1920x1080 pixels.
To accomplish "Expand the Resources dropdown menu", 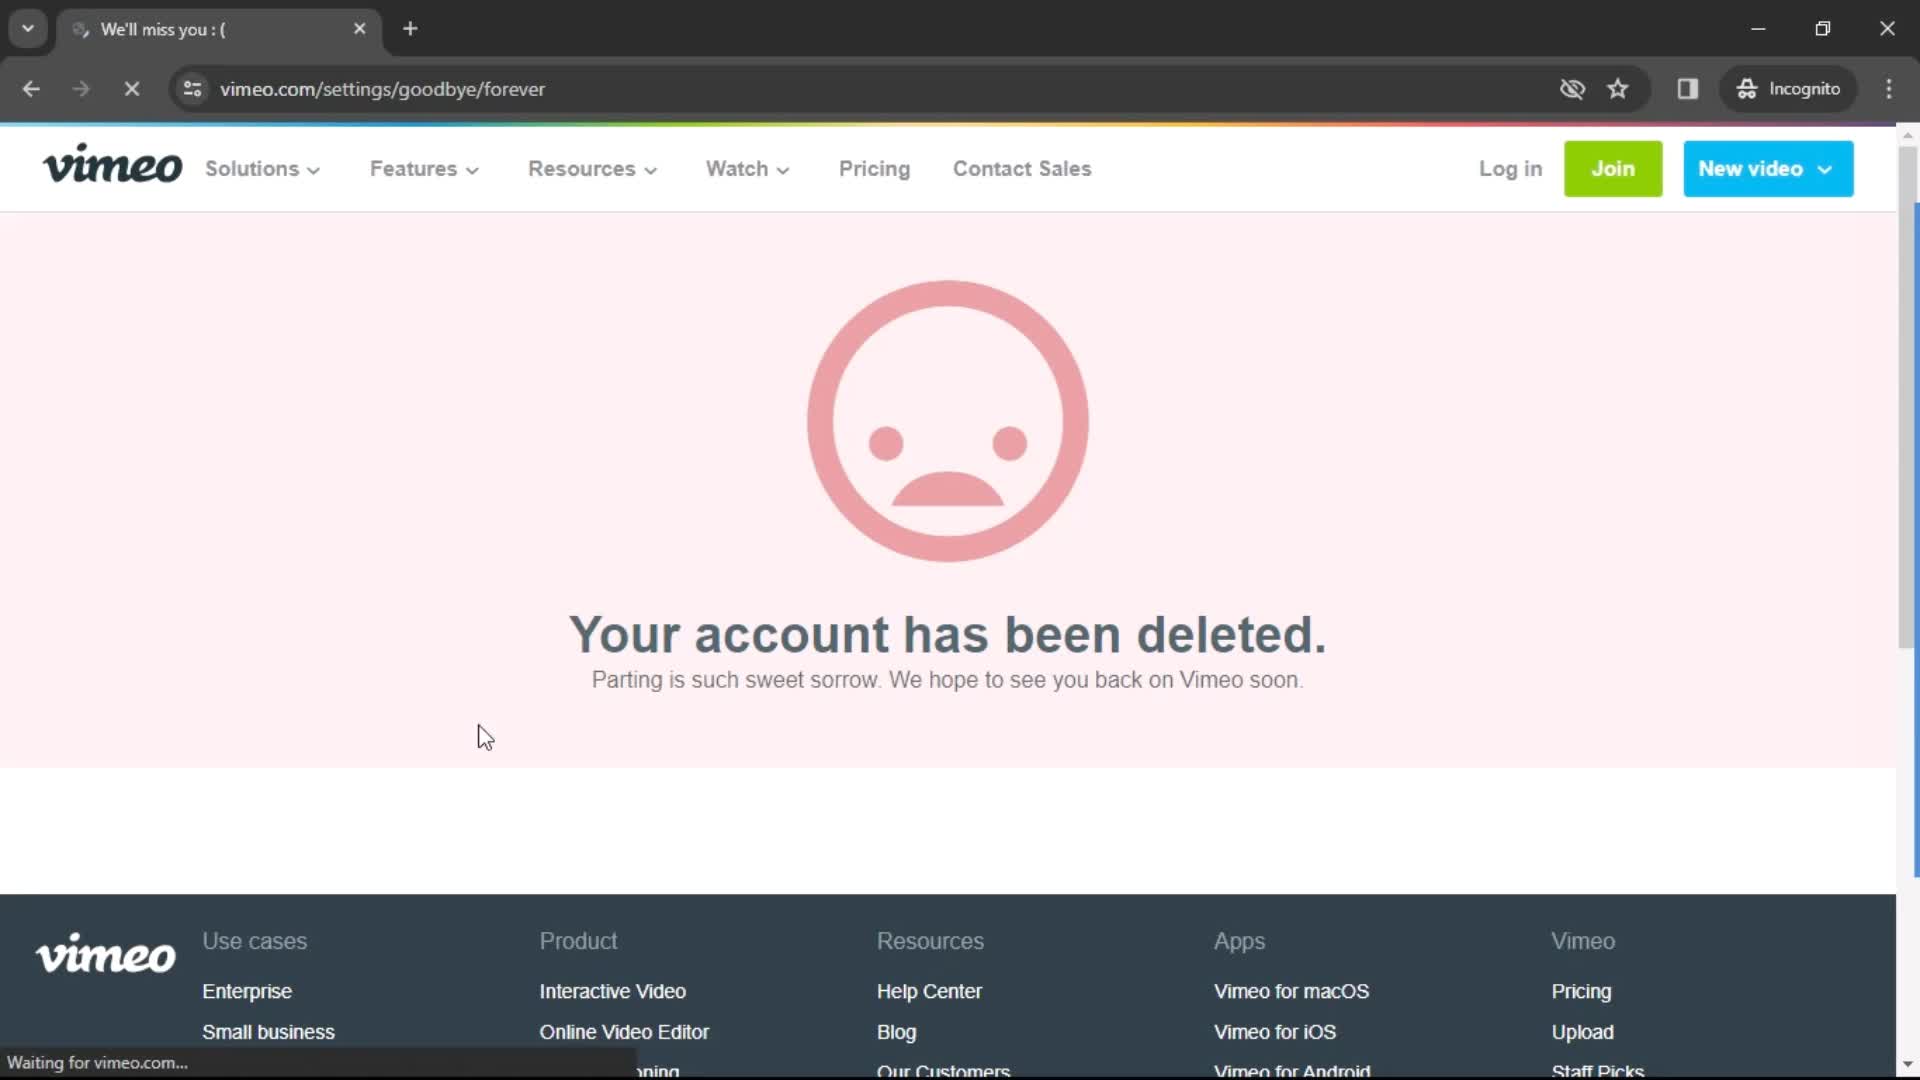I will point(593,169).
